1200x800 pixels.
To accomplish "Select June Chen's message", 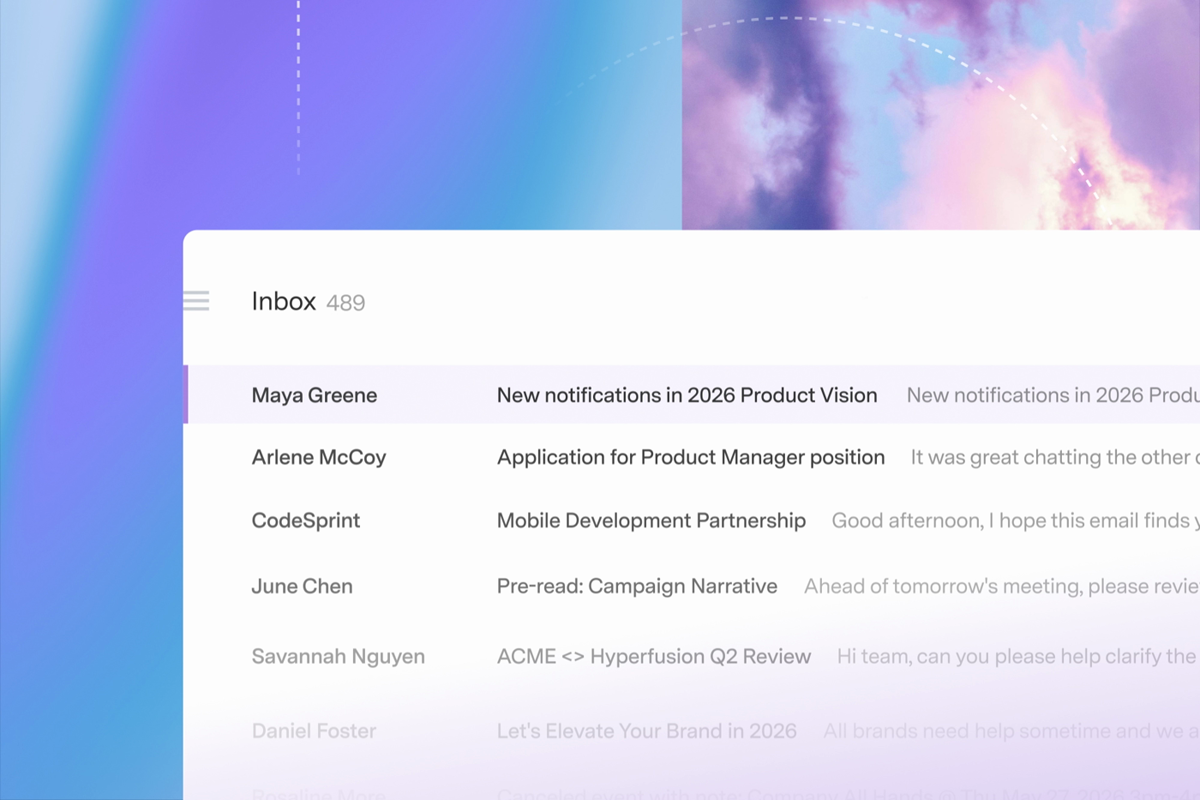I will pos(692,586).
